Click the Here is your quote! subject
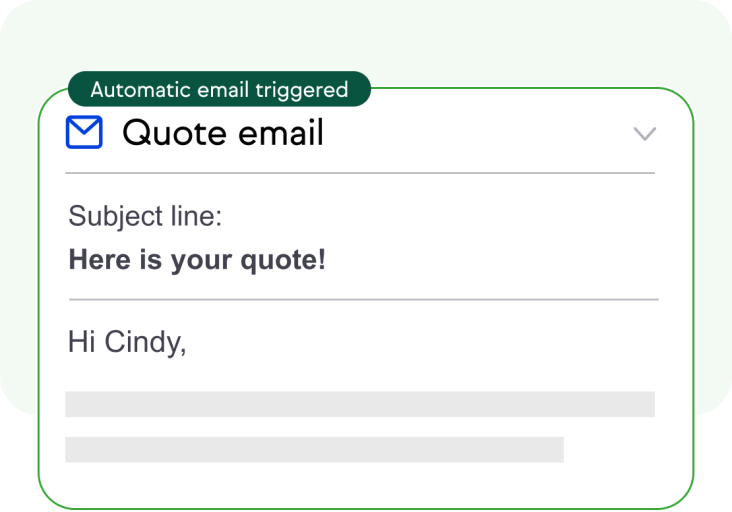Screen dimensions: 732x512 (x=197, y=260)
